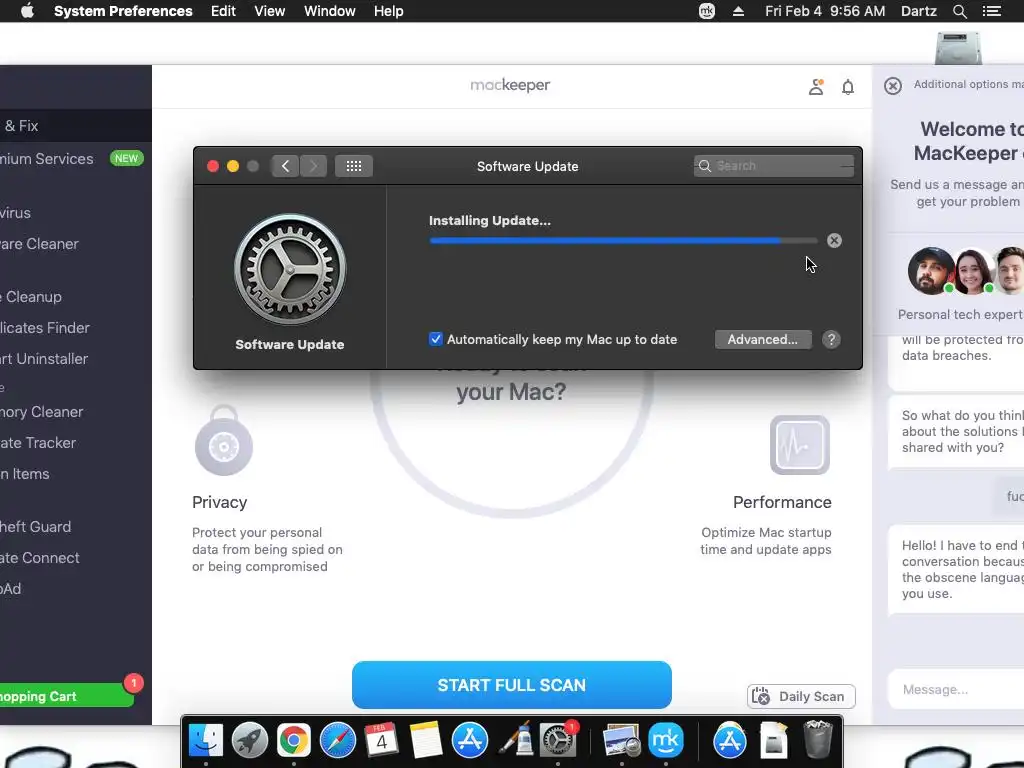This screenshot has height=768, width=1024.
Task: Open the paintbrush app in Dock
Action: click(517, 741)
